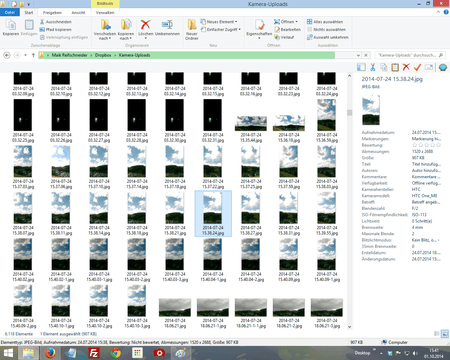Image resolution: width=450 pixels, height=360 pixels.
Task: Create a new folder with Neuer Ordner
Action: pyautogui.click(x=192, y=29)
